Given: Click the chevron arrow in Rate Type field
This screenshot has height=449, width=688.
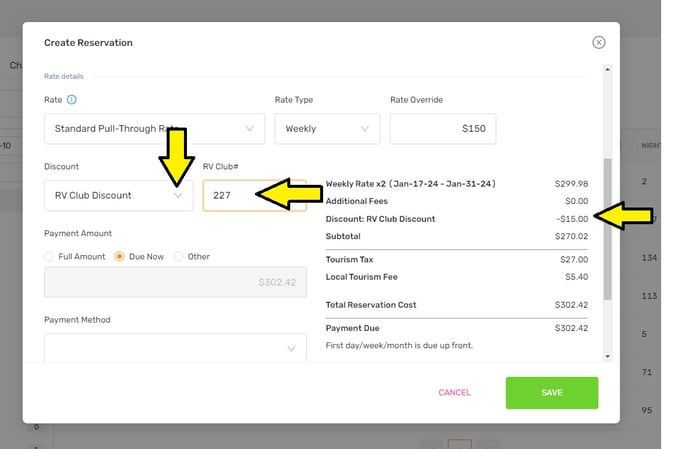Looking at the screenshot, I should 364,129.
